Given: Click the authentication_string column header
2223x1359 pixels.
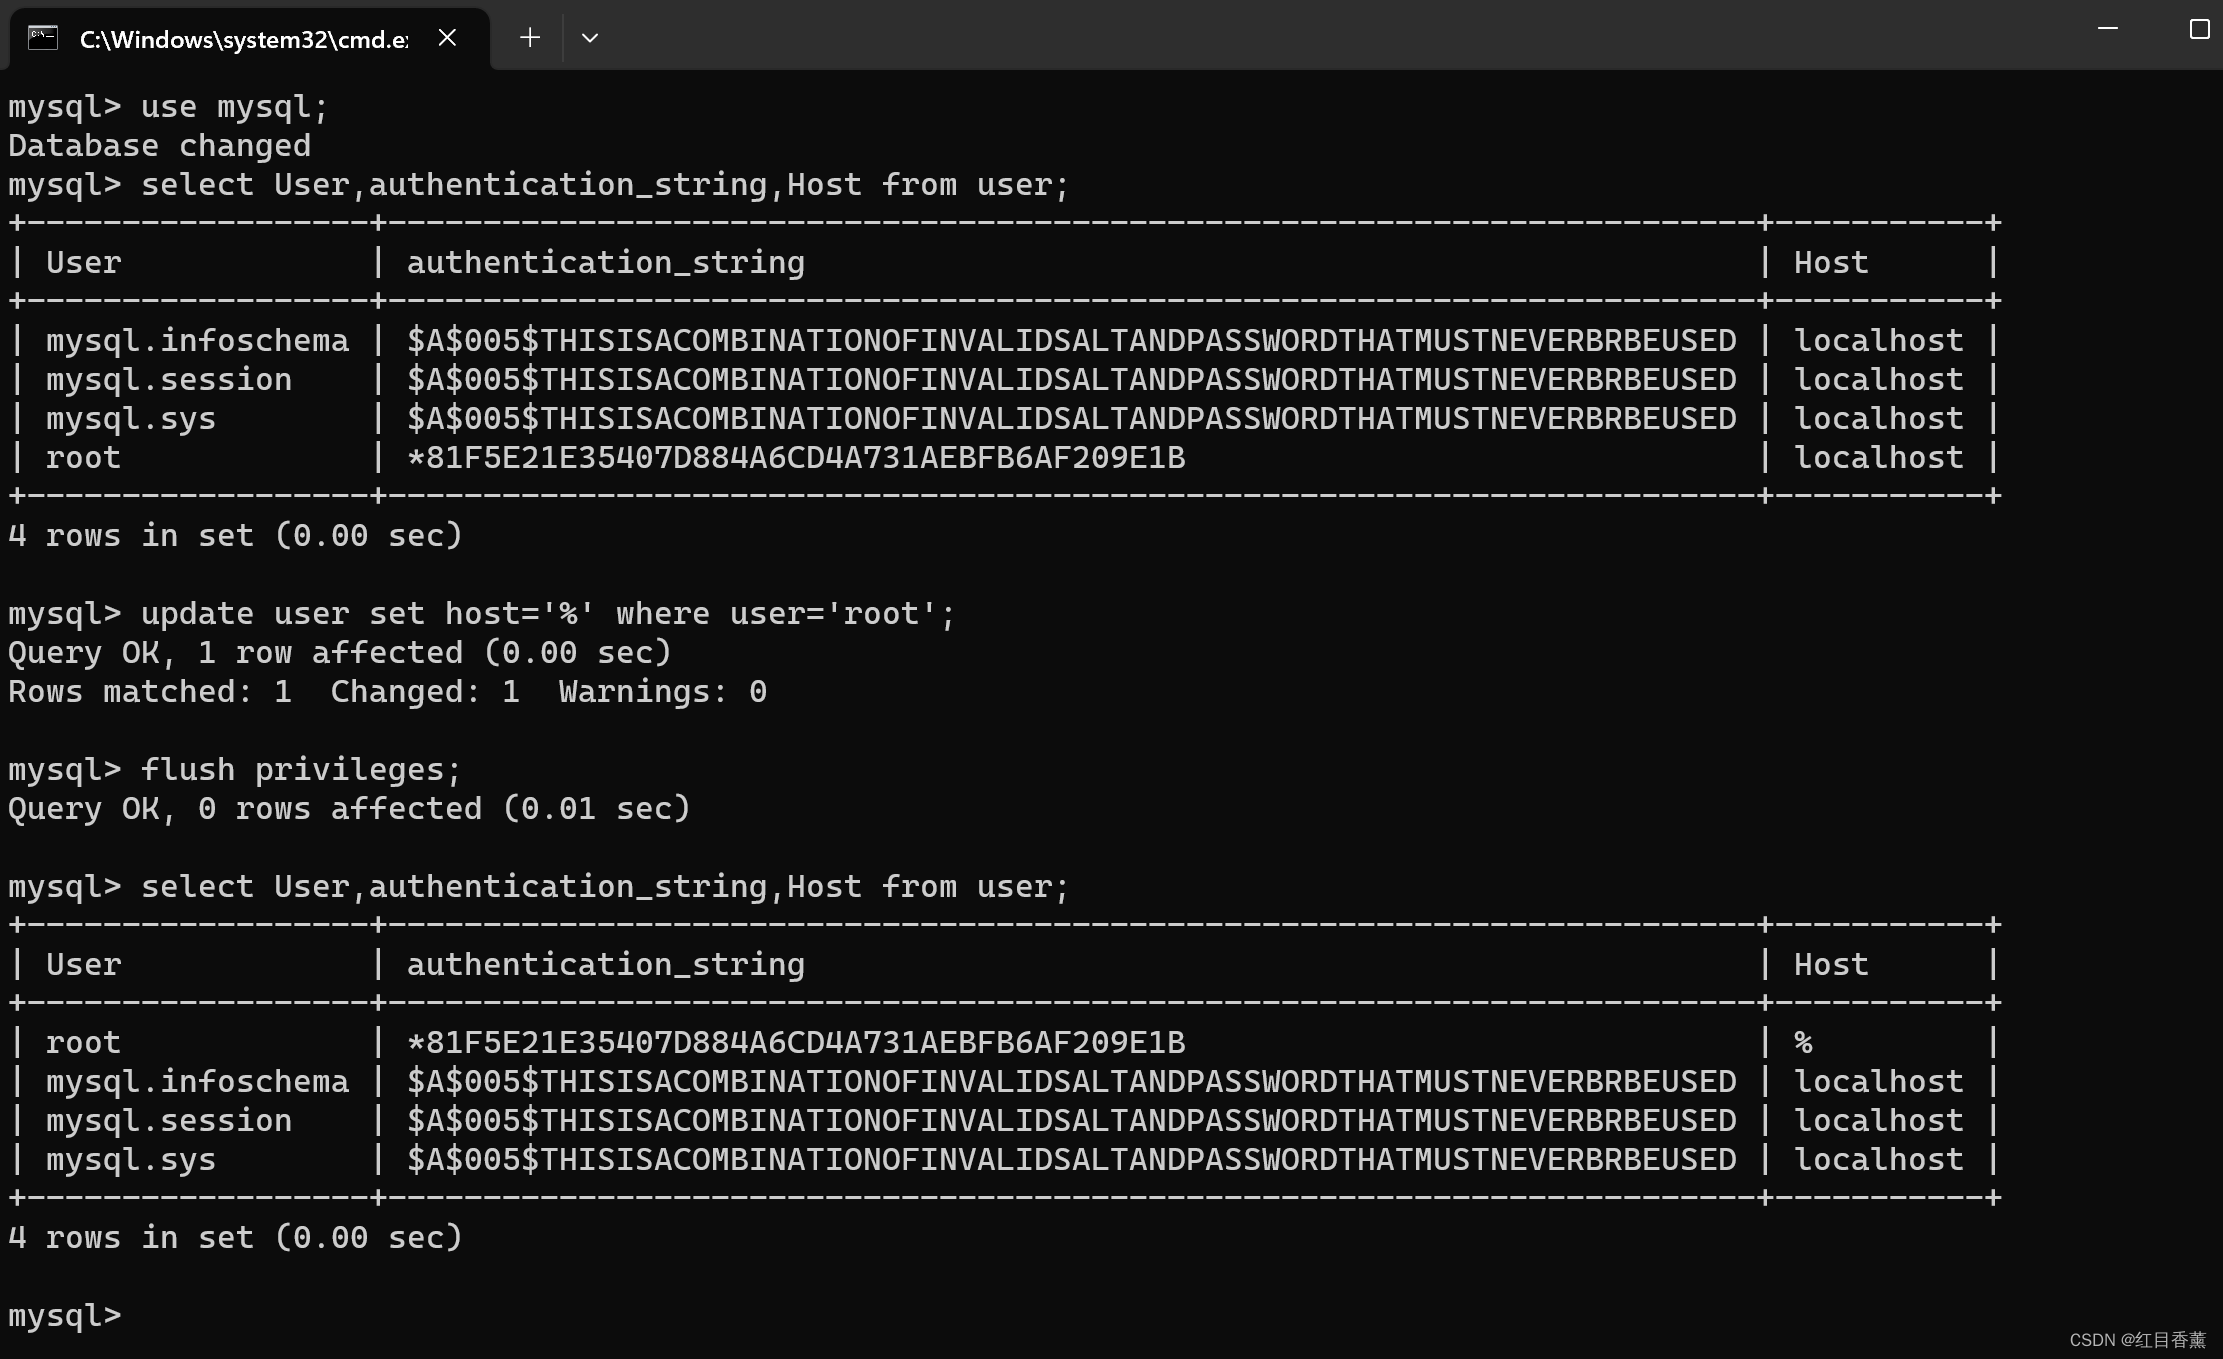Looking at the screenshot, I should click(604, 261).
